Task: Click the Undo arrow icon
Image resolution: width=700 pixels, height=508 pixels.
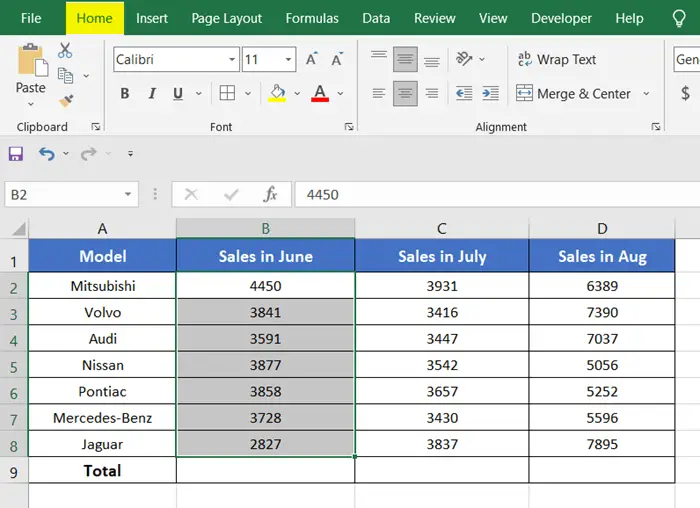Action: coord(47,154)
